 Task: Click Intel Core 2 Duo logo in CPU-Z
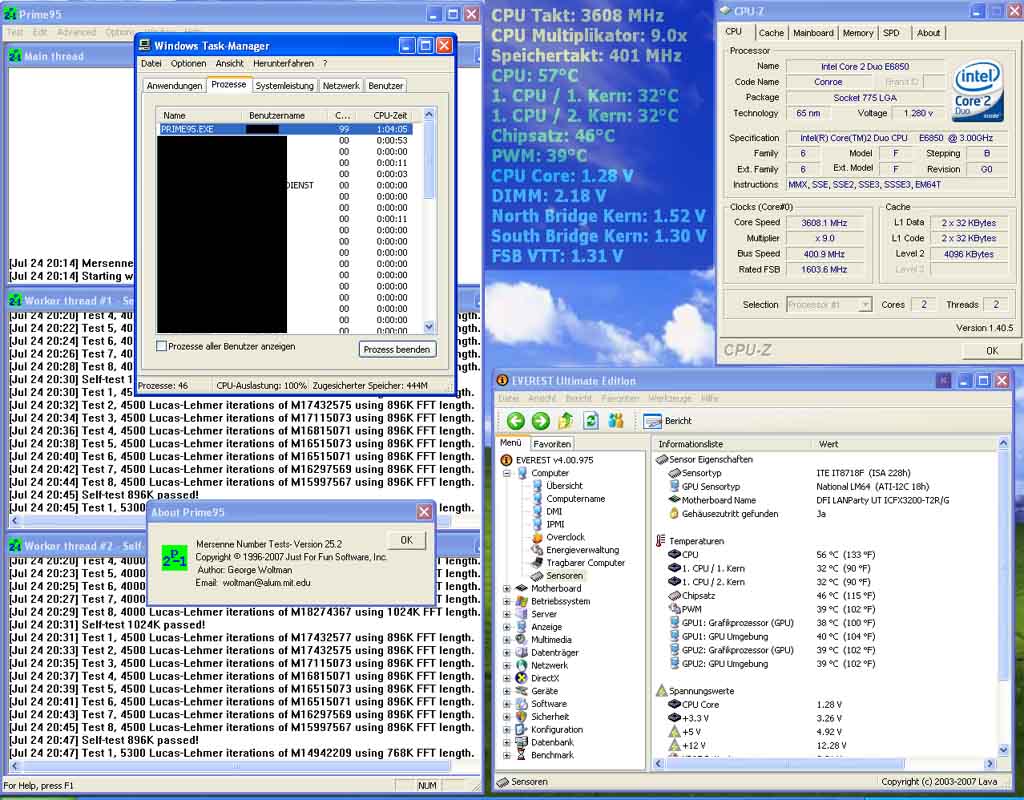click(977, 90)
